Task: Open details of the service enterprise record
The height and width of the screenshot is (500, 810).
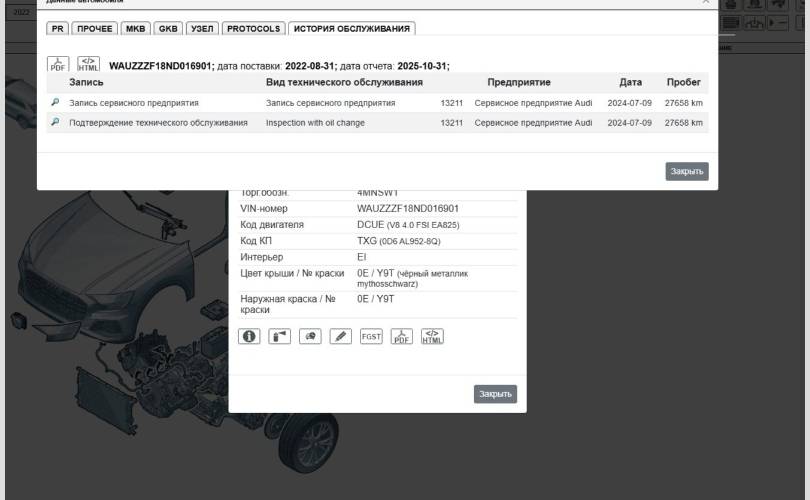Action: [x=56, y=102]
